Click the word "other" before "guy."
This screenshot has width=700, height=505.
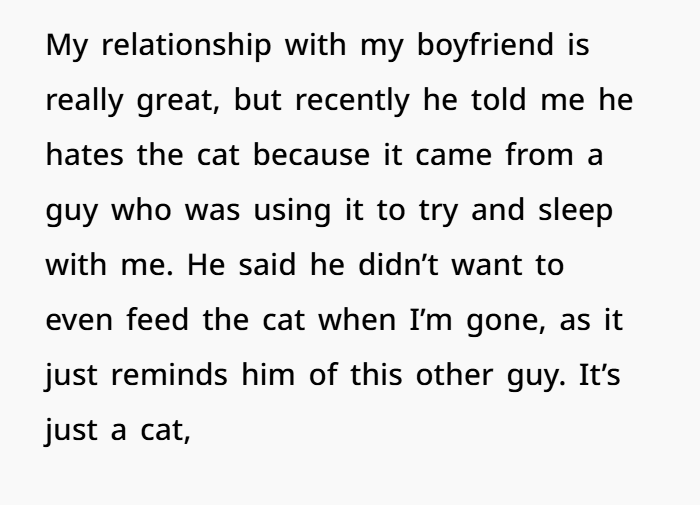[454, 374]
